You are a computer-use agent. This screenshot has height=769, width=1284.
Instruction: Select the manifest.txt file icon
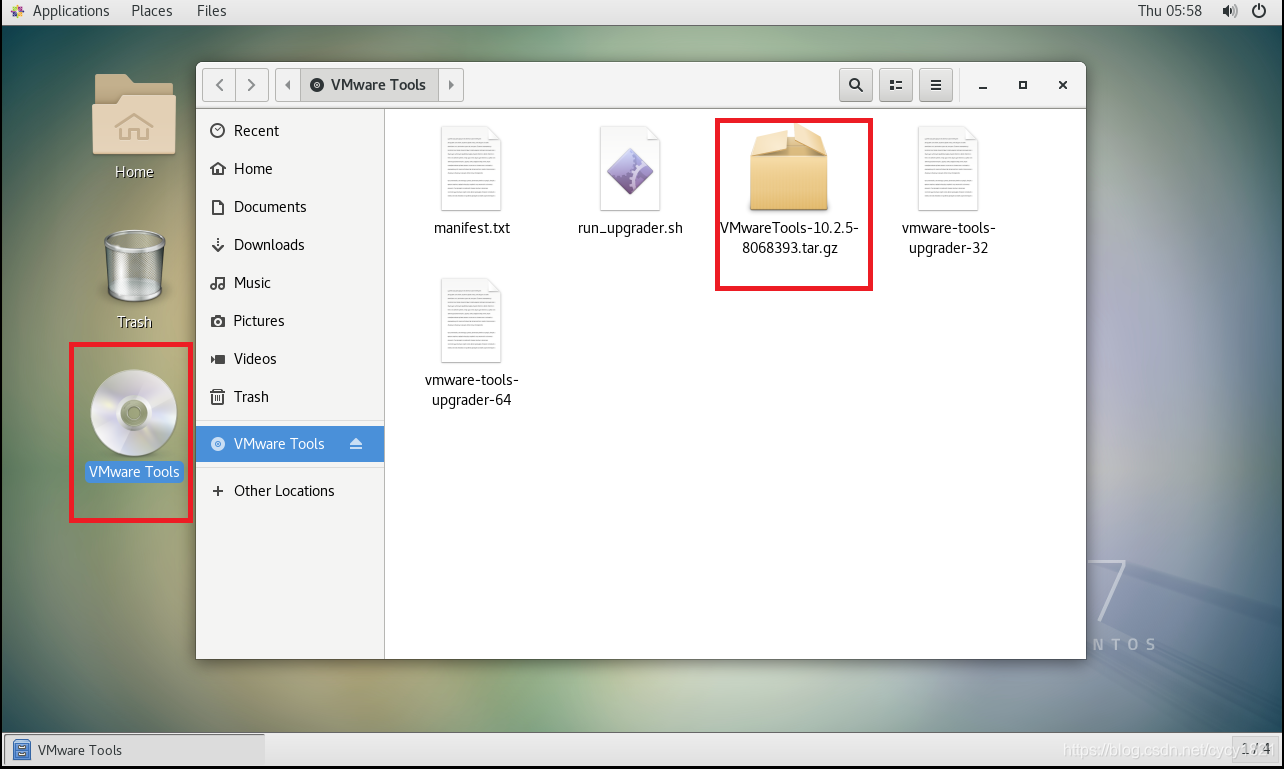(x=471, y=168)
